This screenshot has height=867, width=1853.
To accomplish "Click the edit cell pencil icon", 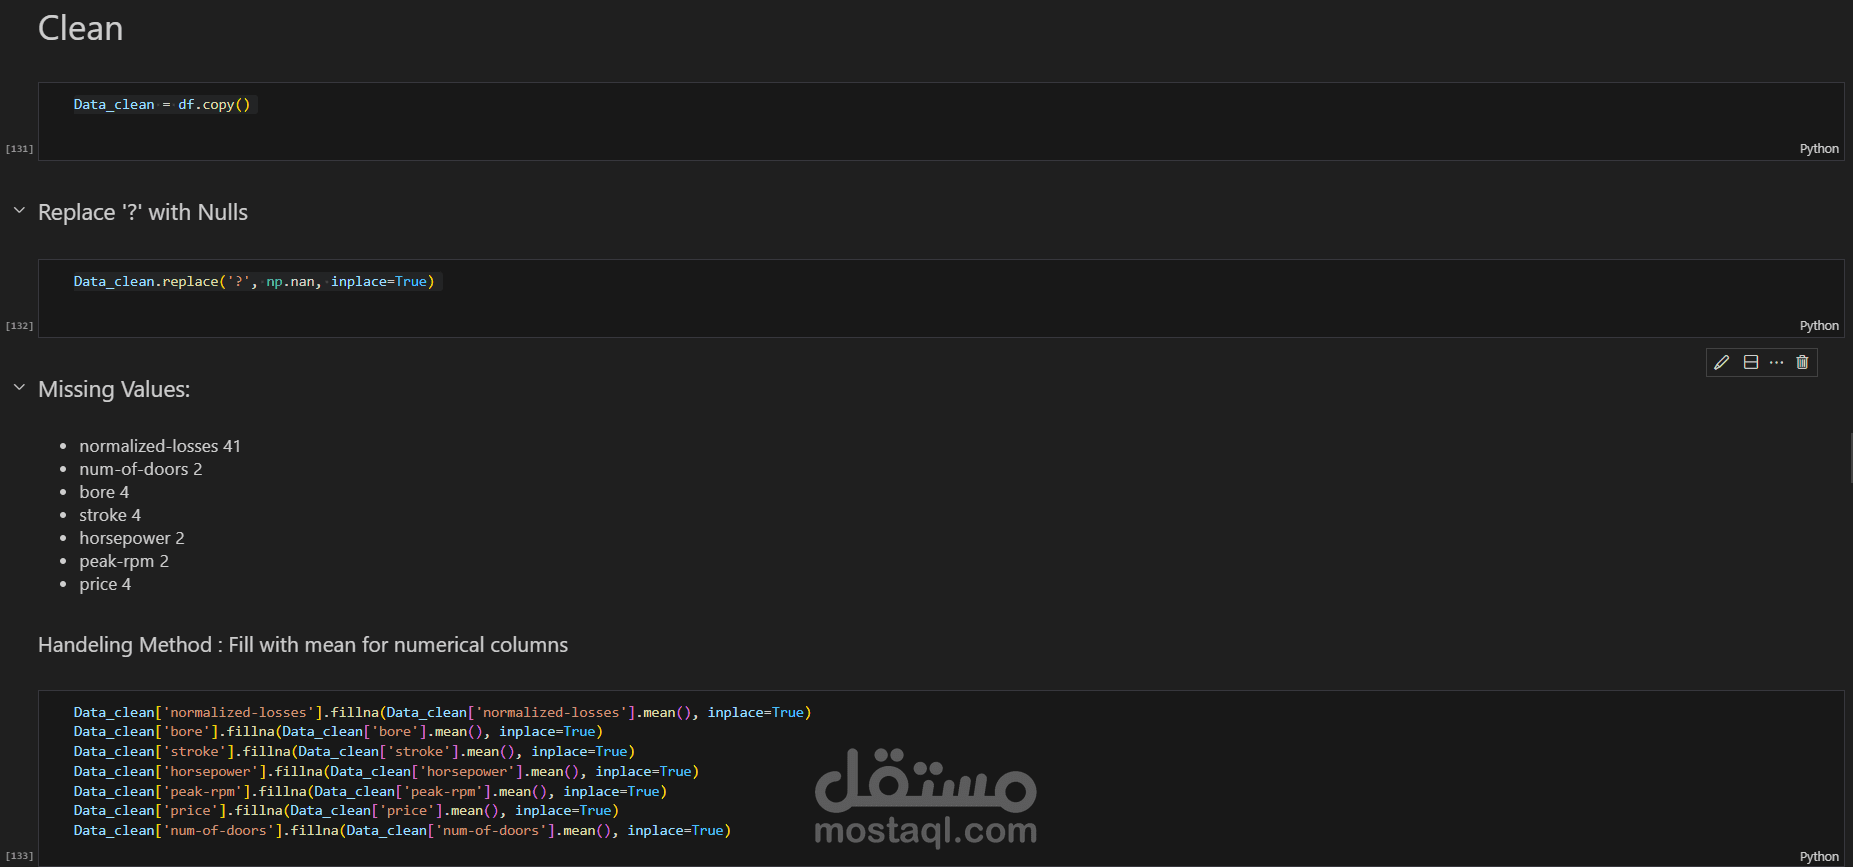I will pyautogui.click(x=1721, y=362).
